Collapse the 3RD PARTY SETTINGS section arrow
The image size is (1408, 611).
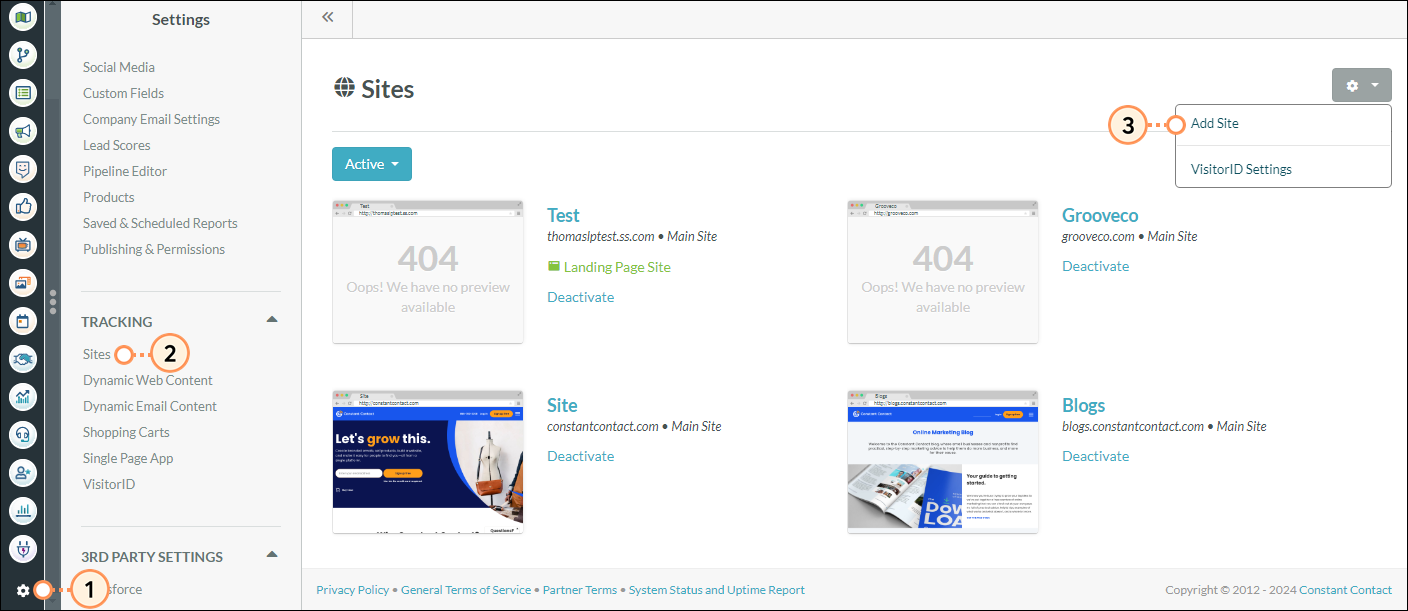[x=271, y=554]
